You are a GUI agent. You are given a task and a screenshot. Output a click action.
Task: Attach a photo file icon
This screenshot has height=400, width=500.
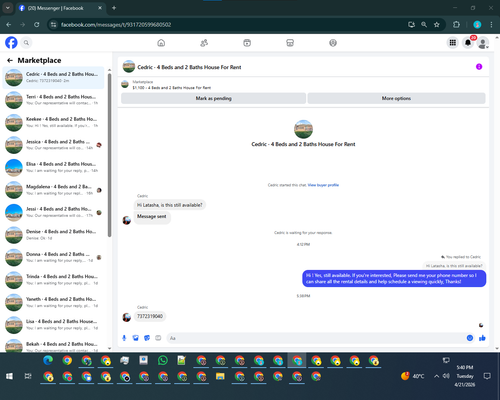(135, 338)
